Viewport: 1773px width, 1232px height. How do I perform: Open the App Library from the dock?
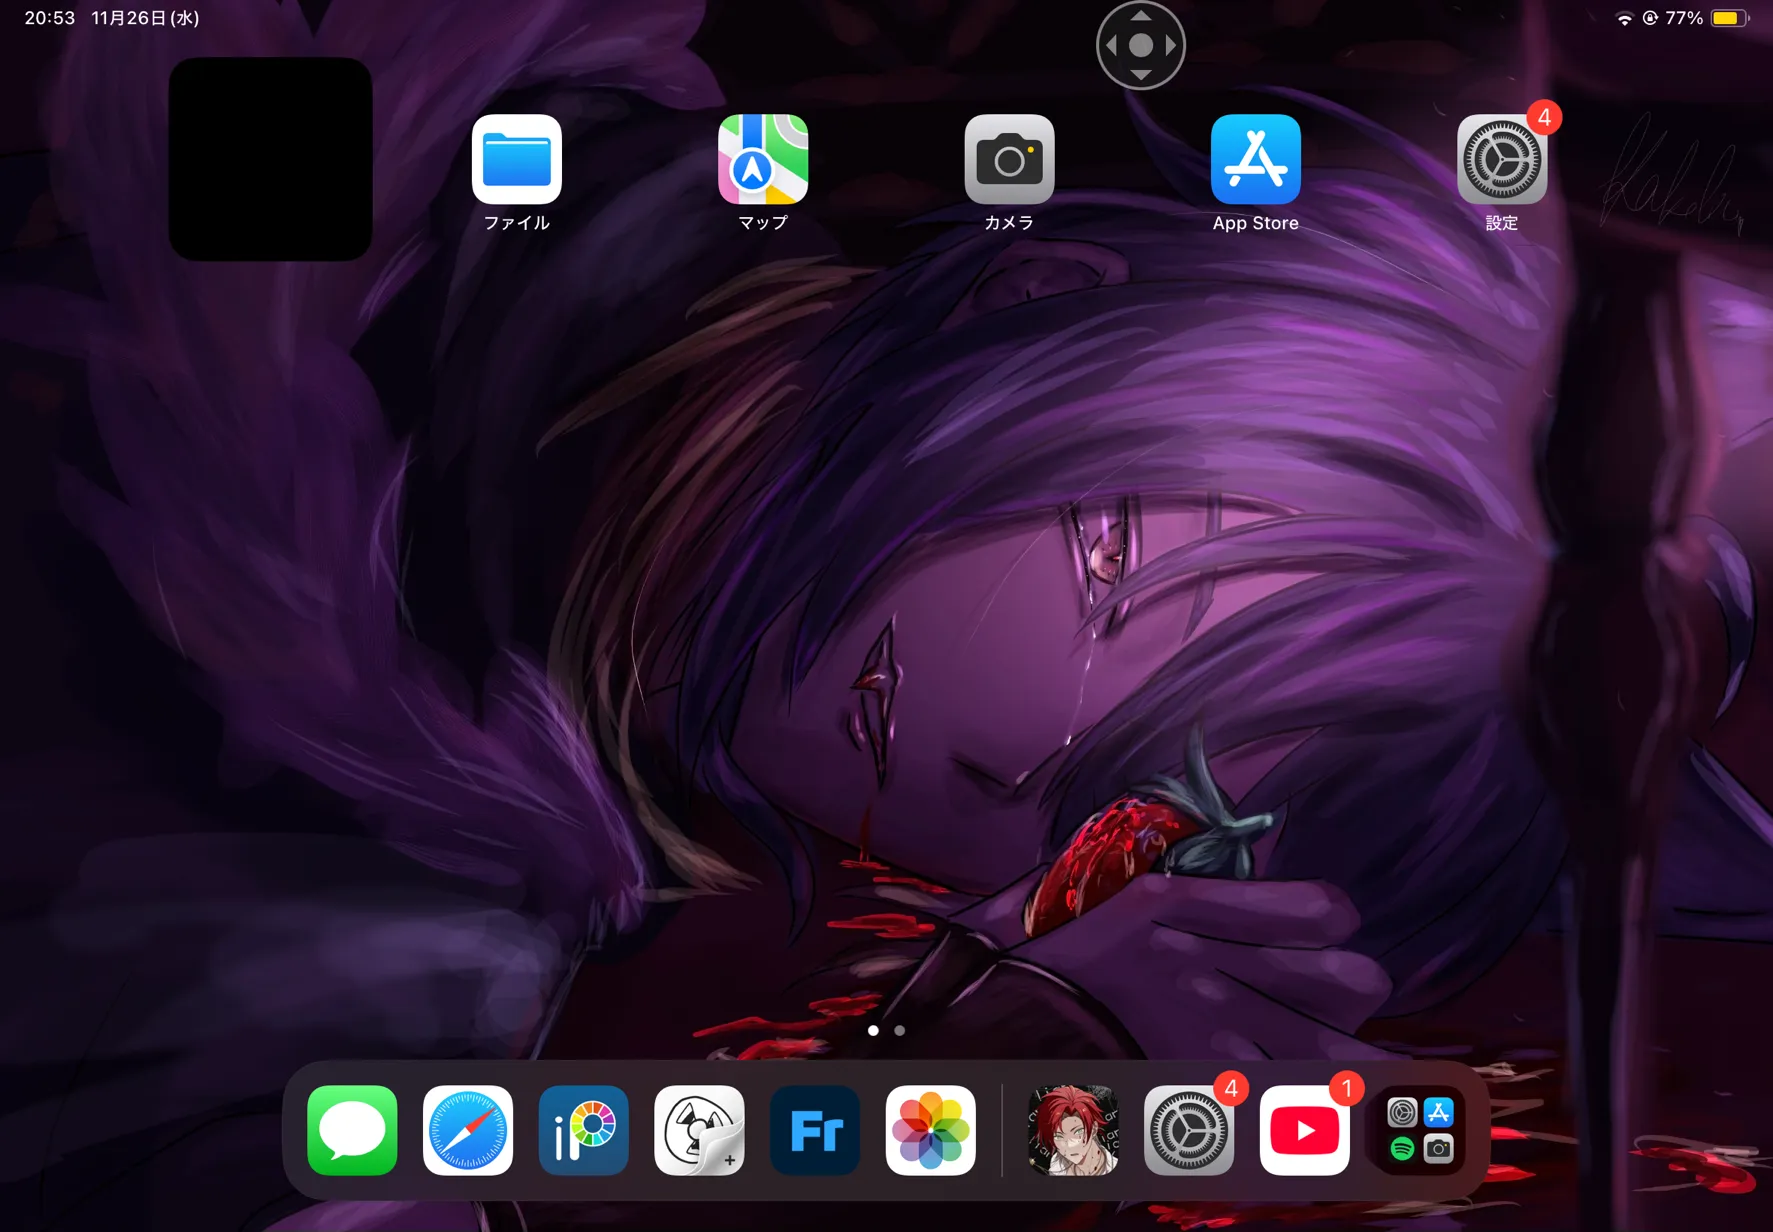1420,1130
